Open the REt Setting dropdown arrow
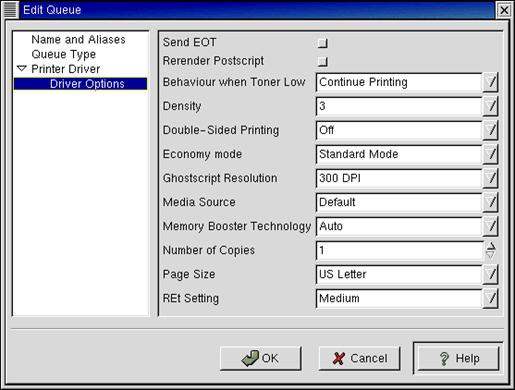This screenshot has height=390, width=515. click(490, 298)
